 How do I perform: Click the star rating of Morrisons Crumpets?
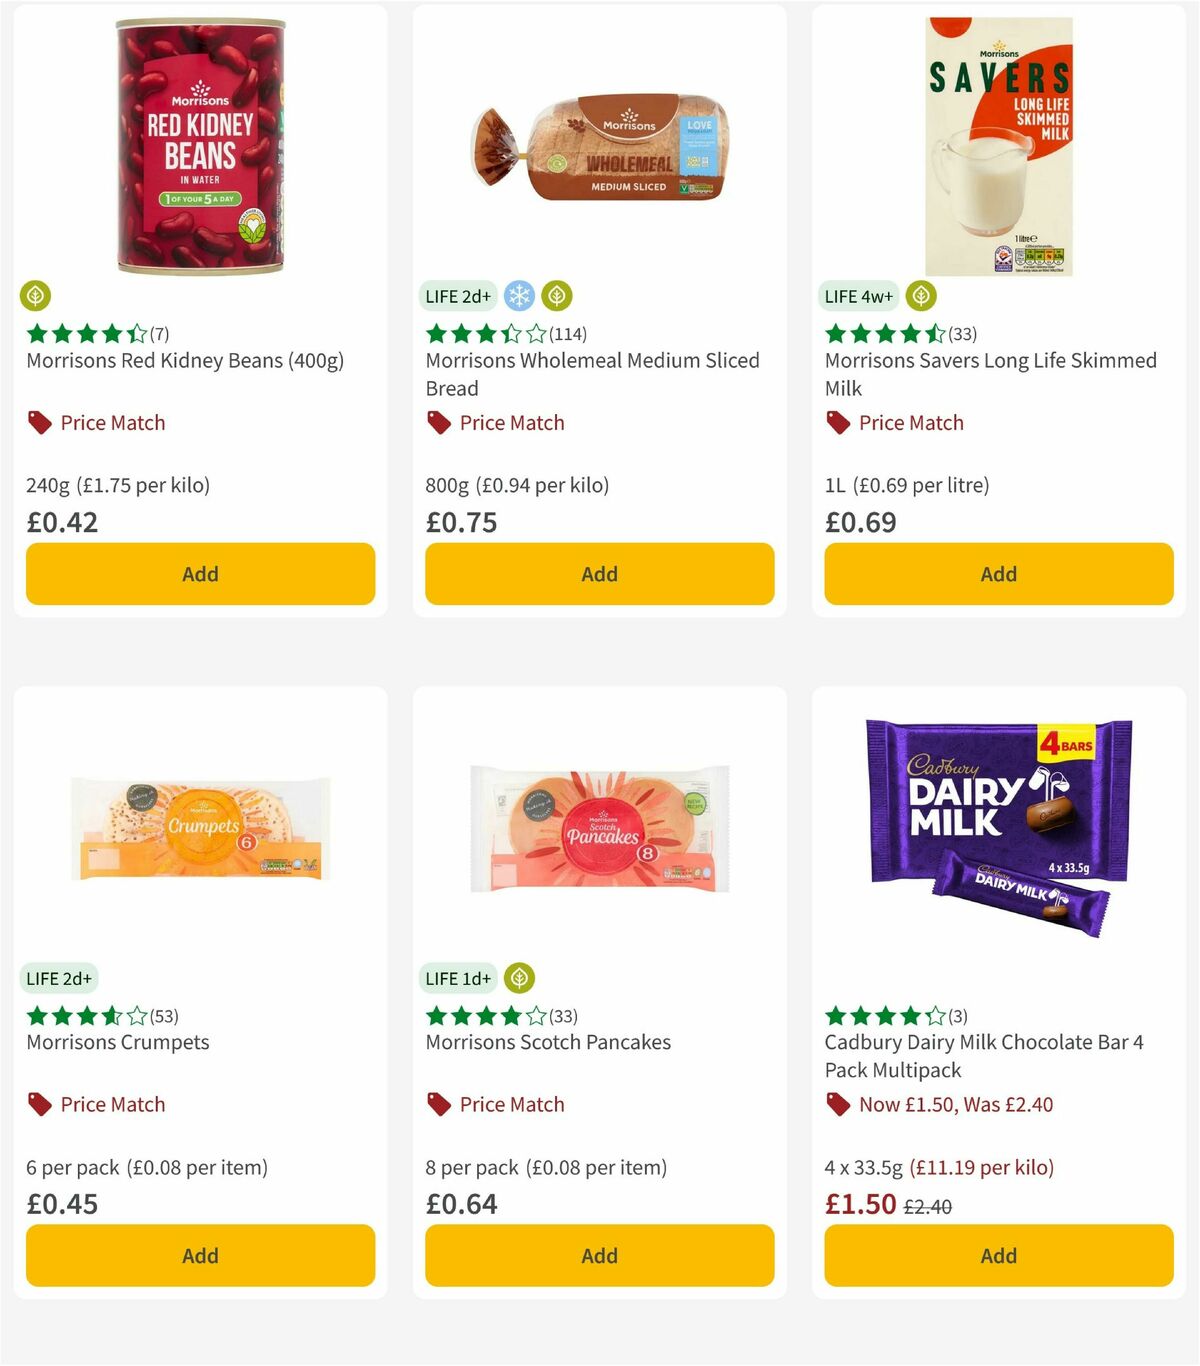85,1015
